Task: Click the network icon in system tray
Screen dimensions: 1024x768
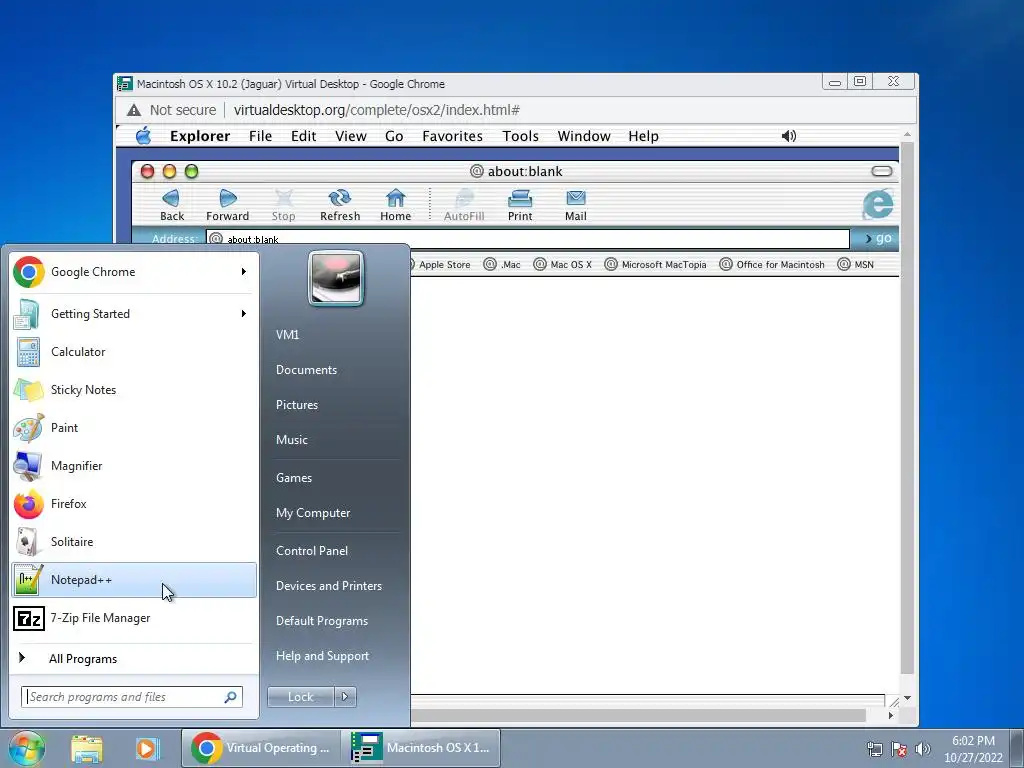Action: (874, 748)
